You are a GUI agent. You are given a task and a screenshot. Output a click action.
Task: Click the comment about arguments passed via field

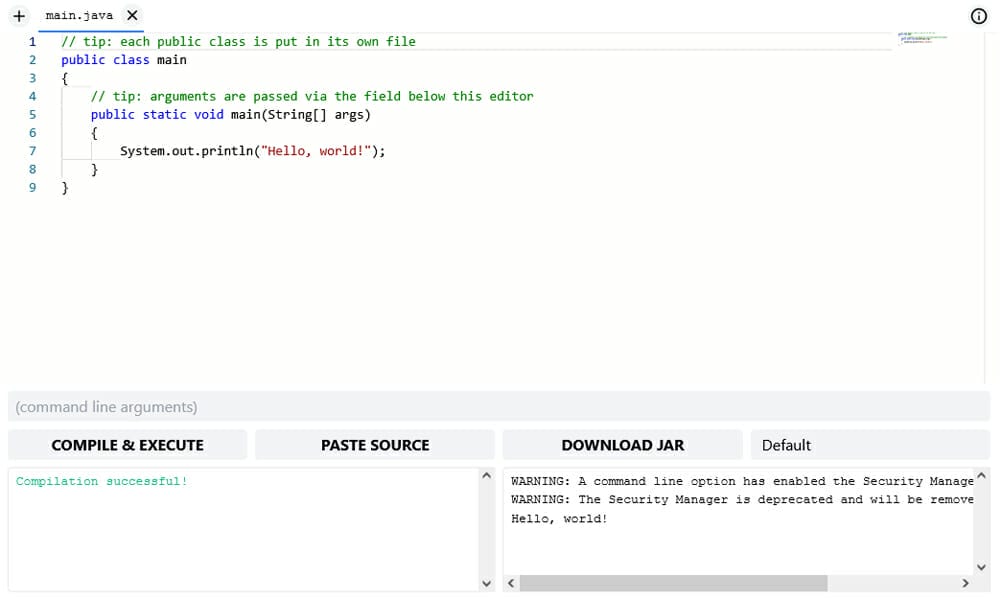click(312, 96)
